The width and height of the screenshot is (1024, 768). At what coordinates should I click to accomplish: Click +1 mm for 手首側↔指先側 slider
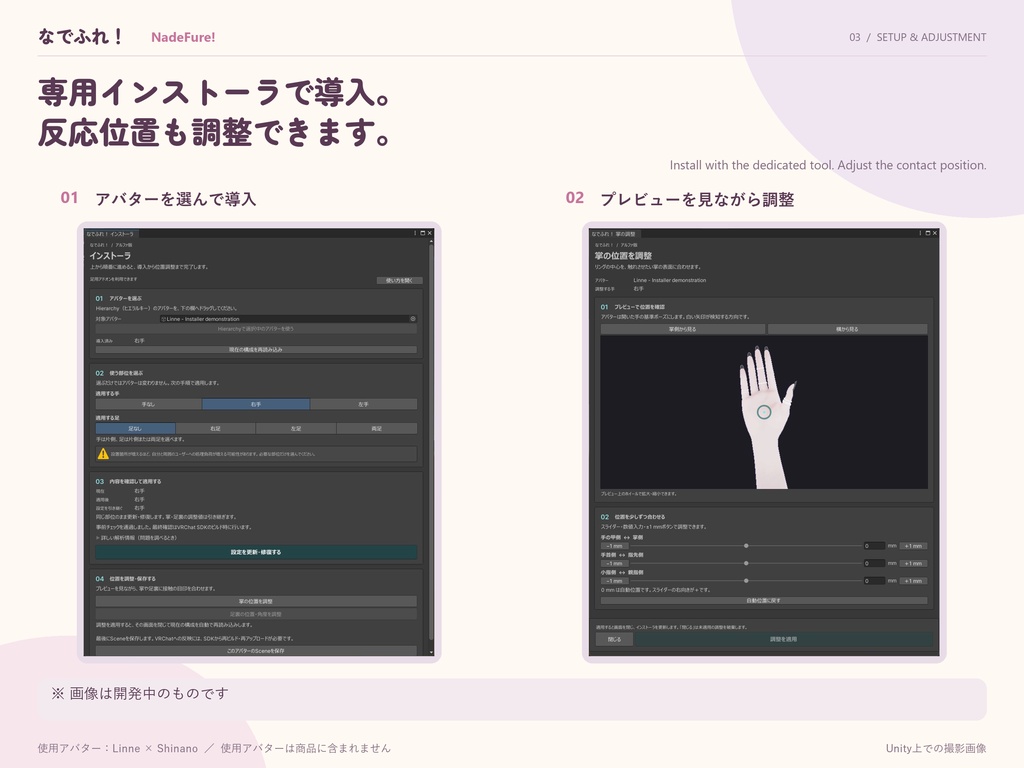point(913,563)
